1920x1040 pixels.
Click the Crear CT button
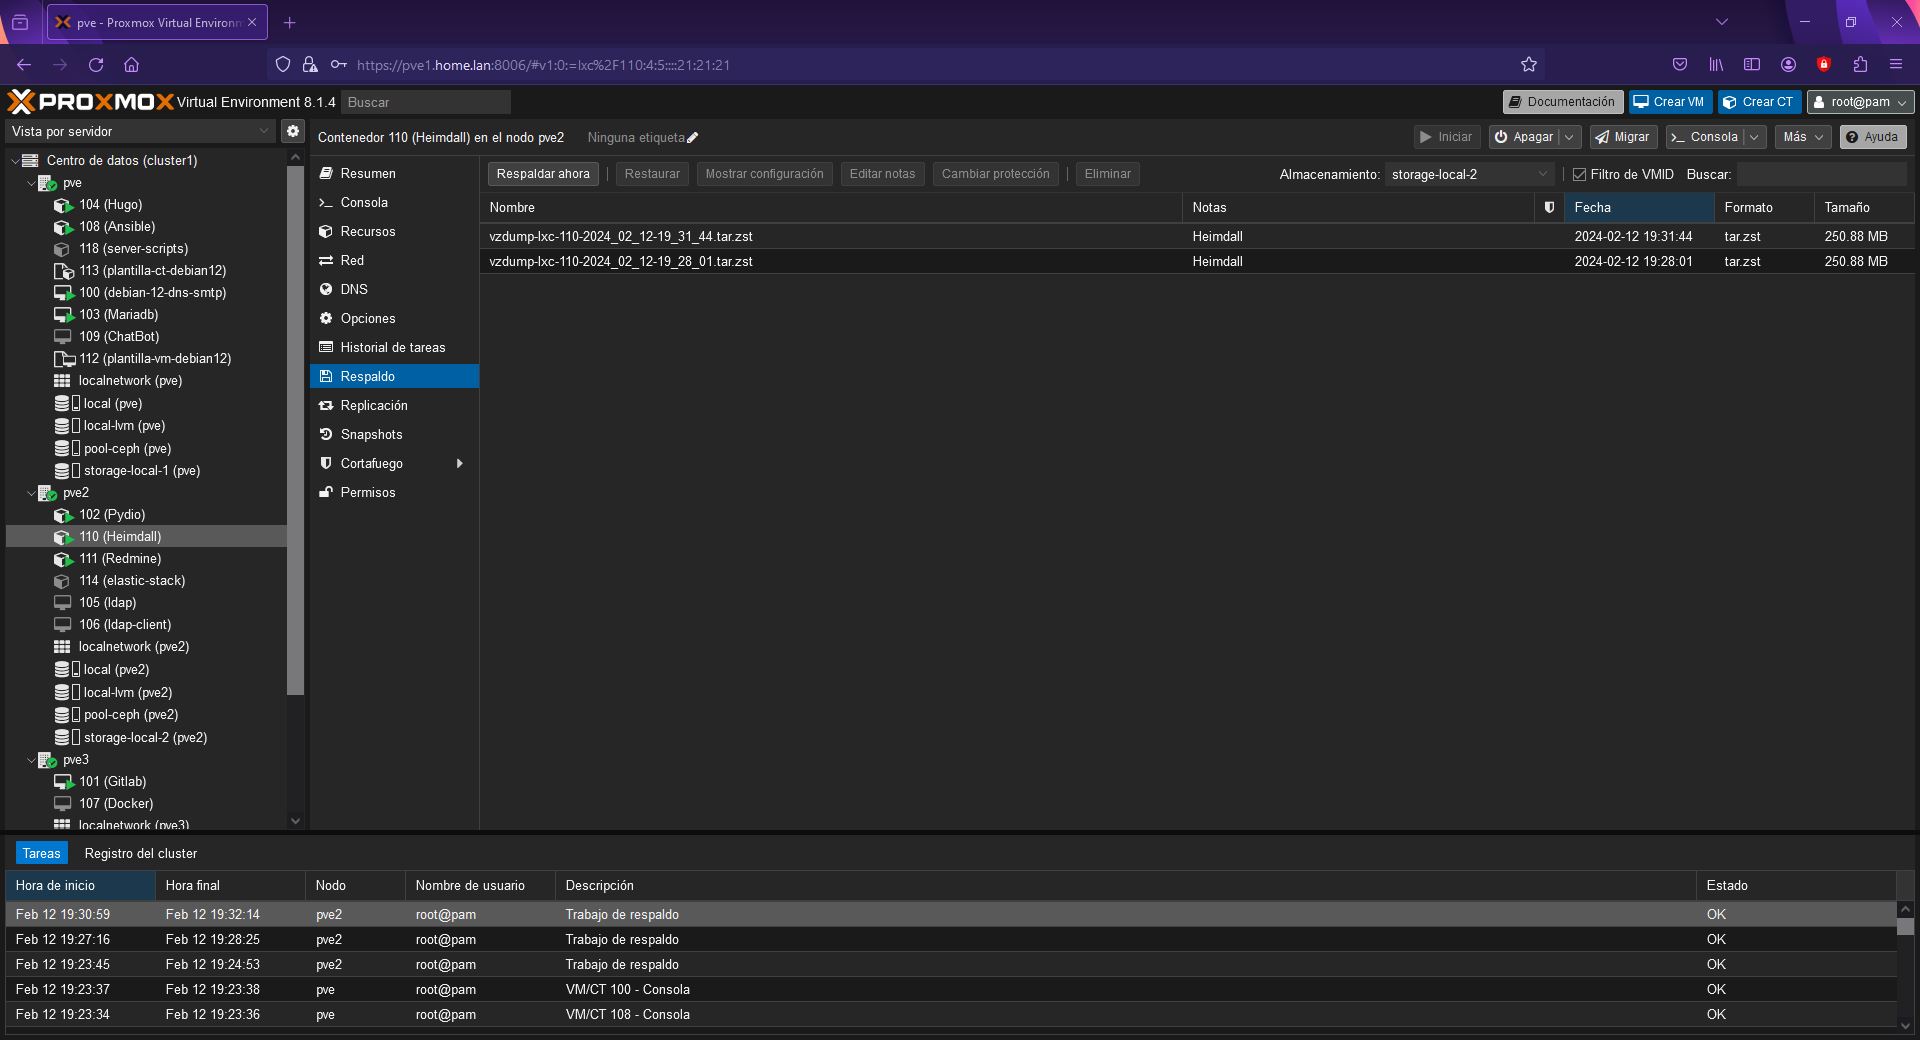(1759, 102)
